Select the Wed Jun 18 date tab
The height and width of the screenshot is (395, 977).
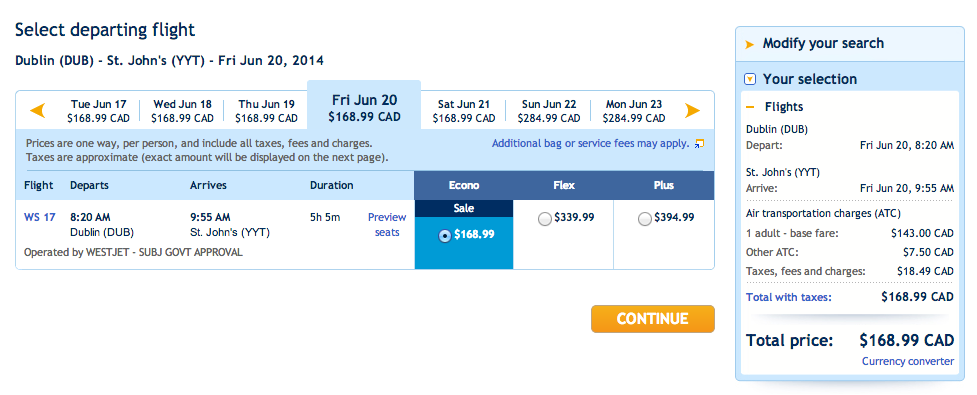point(183,111)
